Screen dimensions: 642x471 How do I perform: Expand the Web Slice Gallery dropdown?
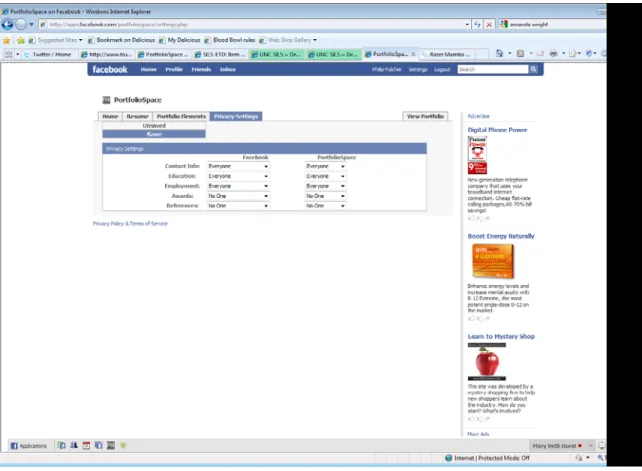(315, 40)
